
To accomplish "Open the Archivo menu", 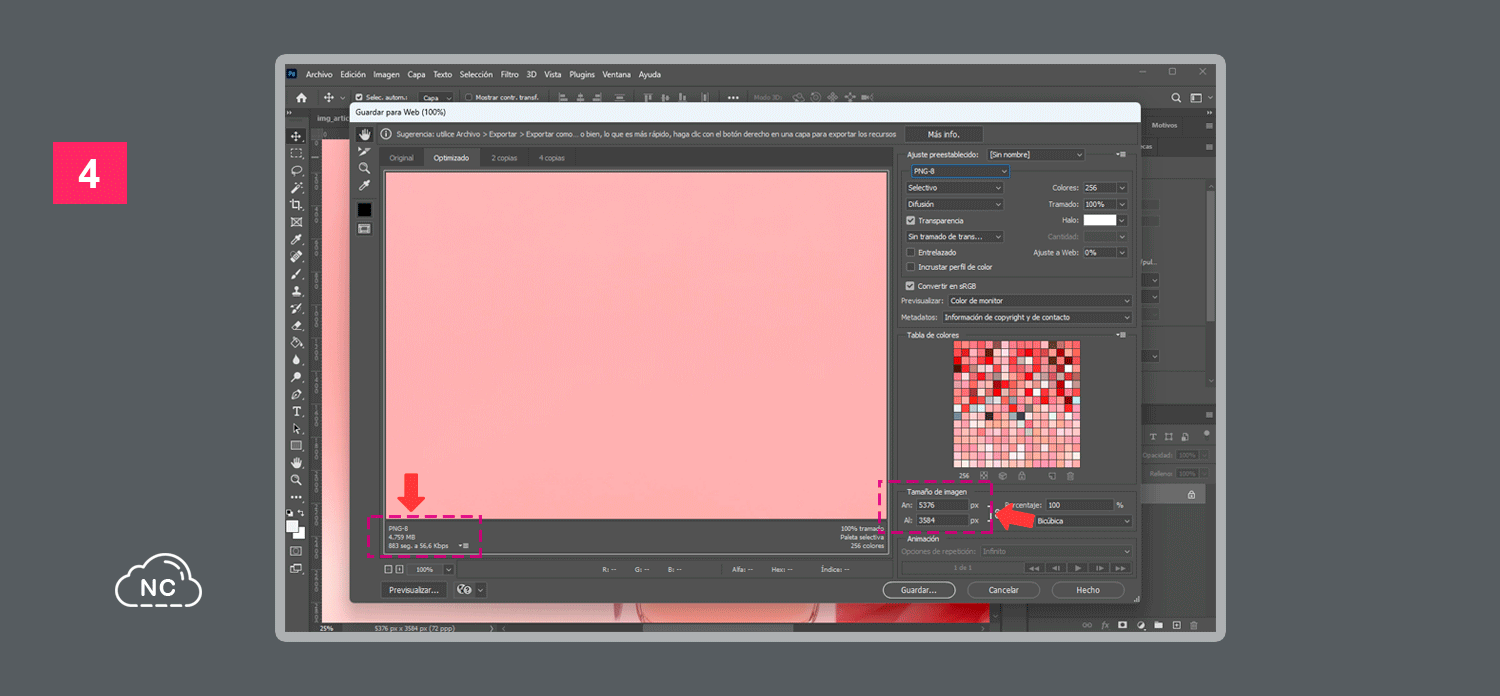I will click(x=319, y=74).
